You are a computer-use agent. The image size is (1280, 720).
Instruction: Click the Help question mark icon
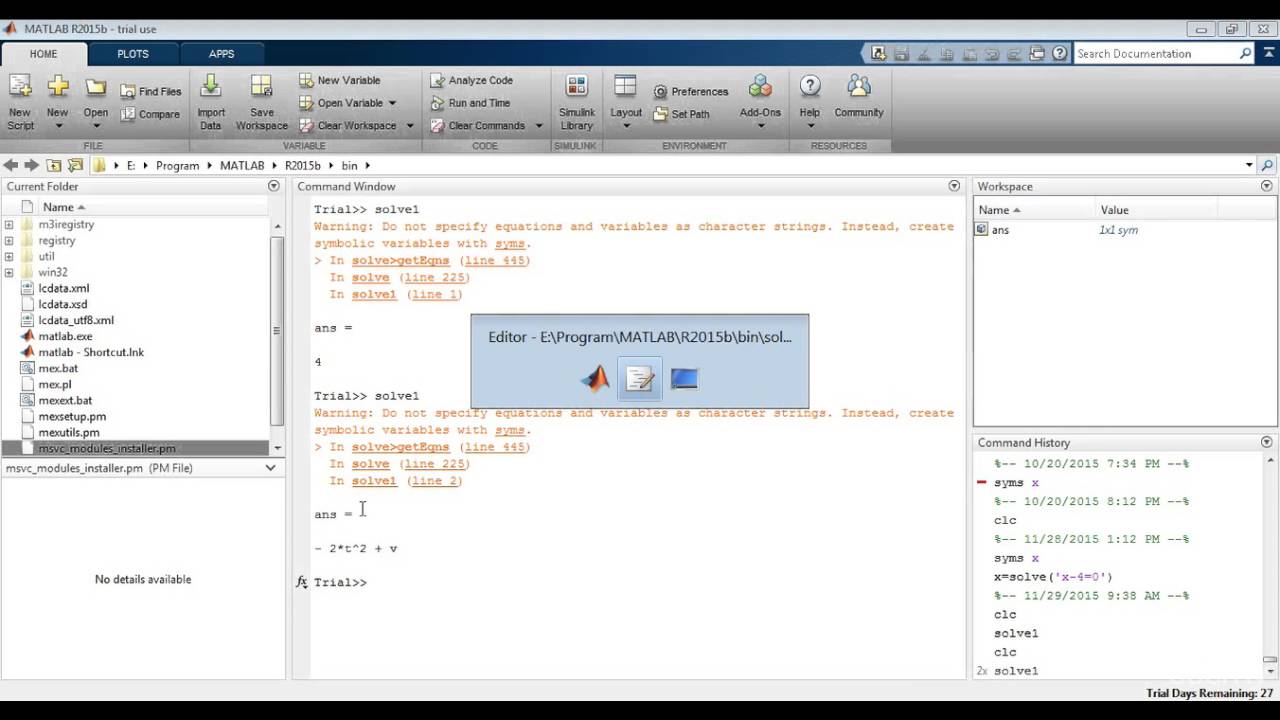tap(810, 87)
